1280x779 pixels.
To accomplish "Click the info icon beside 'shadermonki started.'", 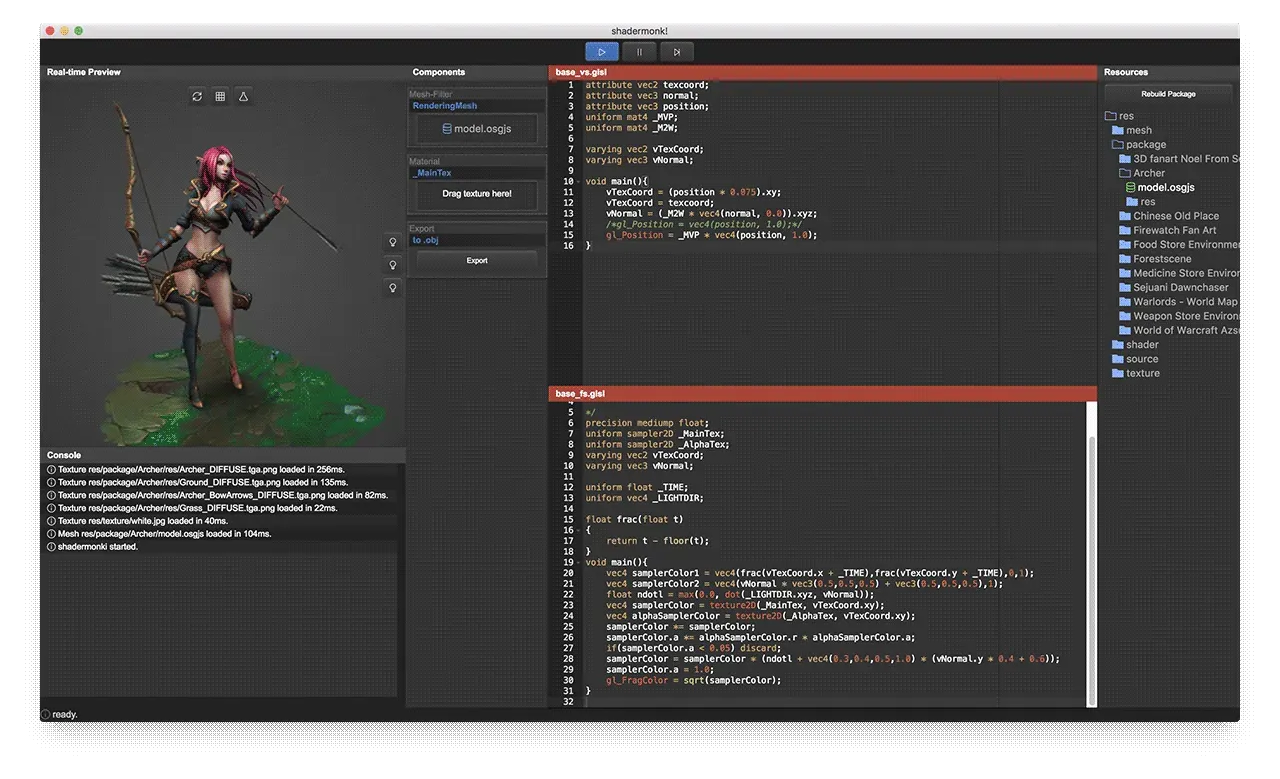I will (51, 547).
